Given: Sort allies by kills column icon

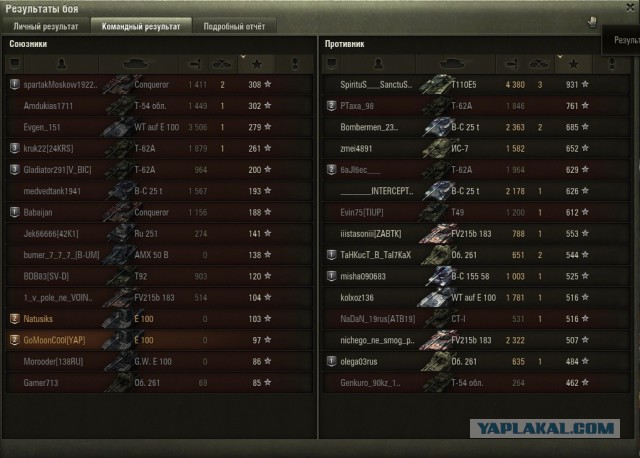Looking at the screenshot, I should click(x=222, y=64).
